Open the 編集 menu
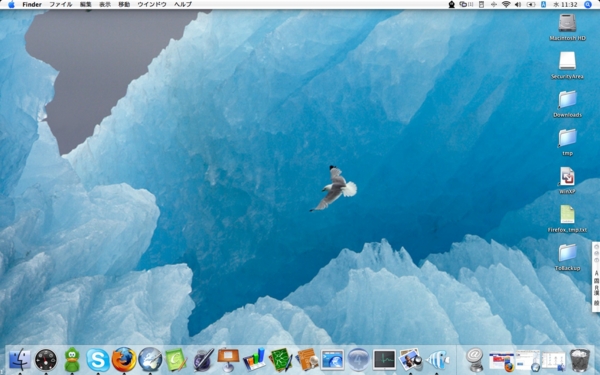The image size is (600, 375). click(86, 5)
